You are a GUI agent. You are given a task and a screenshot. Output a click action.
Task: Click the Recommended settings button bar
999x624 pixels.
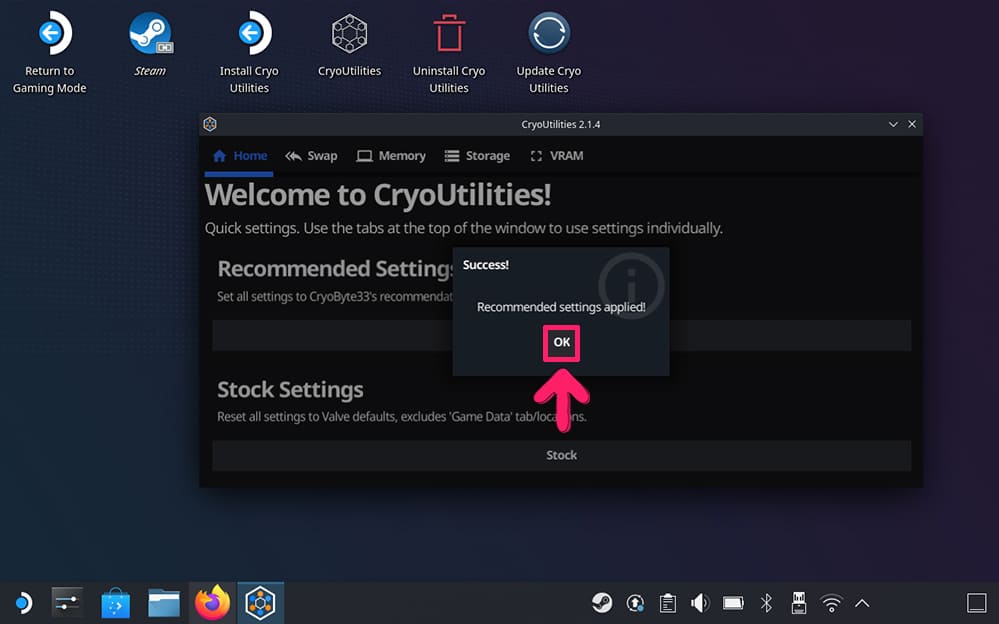tap(561, 335)
